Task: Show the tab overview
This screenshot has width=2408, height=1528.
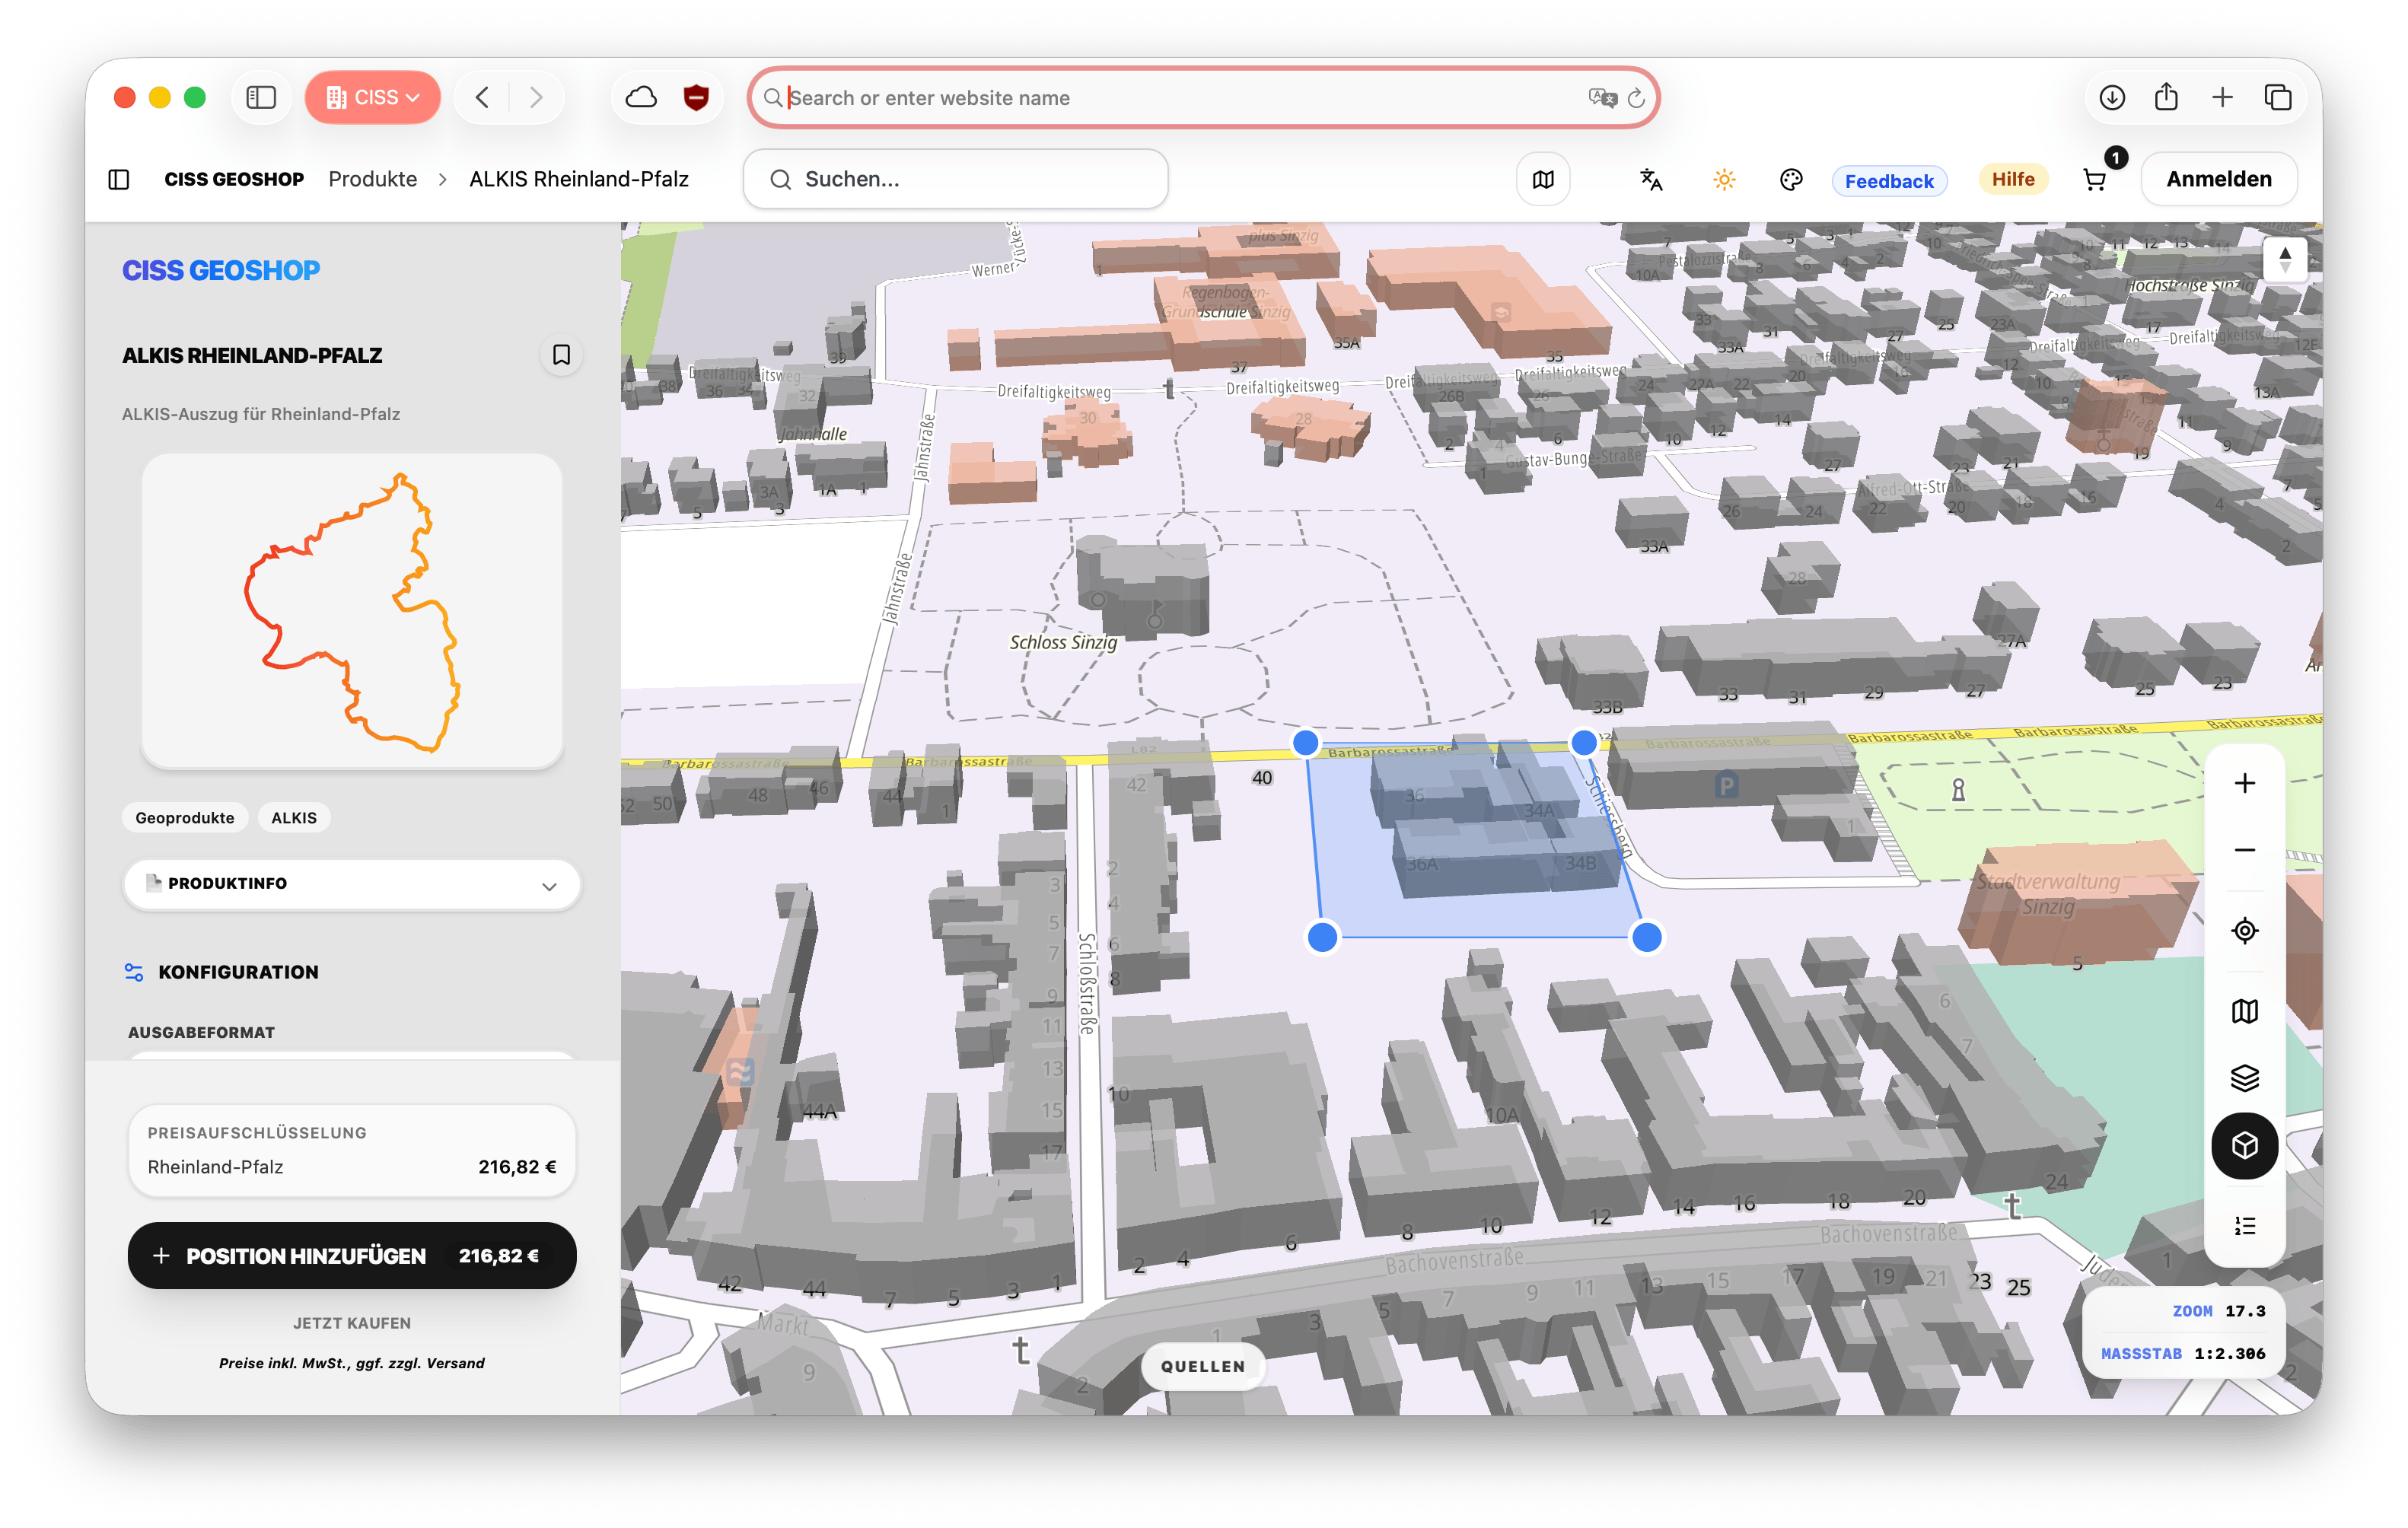Action: click(2277, 97)
